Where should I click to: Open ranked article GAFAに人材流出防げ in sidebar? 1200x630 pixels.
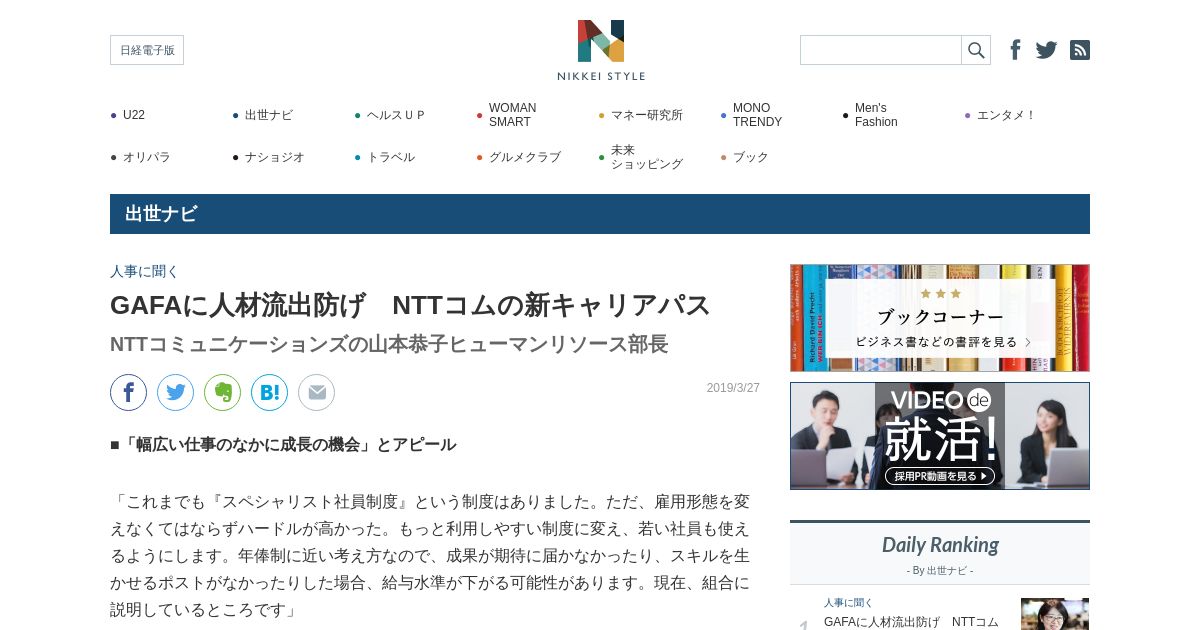[911, 622]
